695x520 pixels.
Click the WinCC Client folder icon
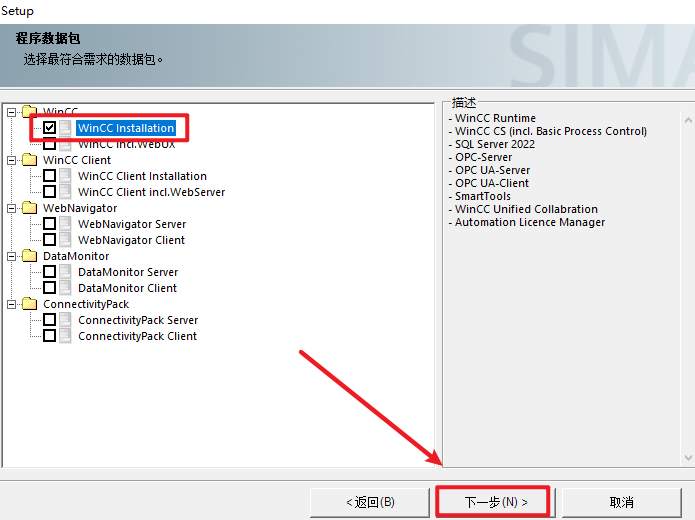click(x=28, y=160)
